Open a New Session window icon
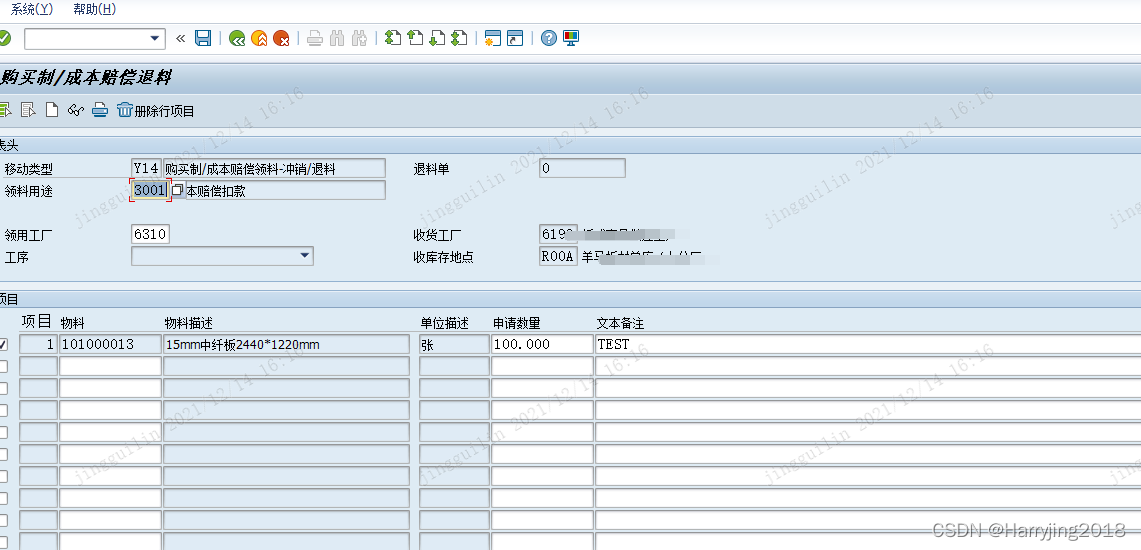Screen dimensions: 1141x550 click(x=493, y=39)
